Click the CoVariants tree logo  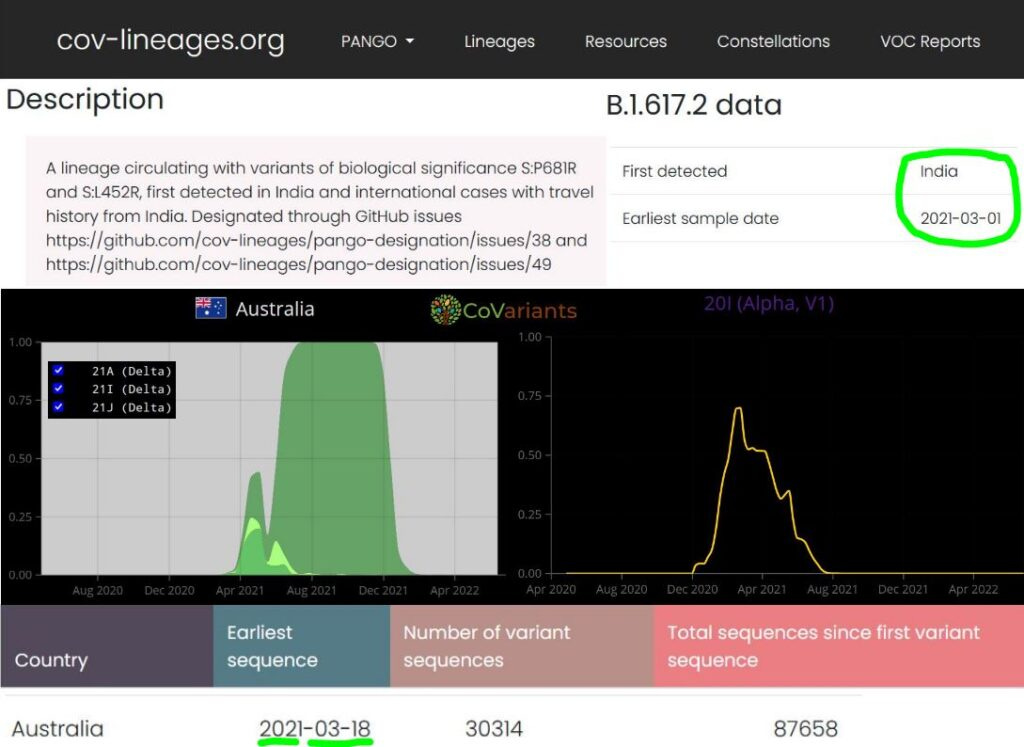click(445, 310)
